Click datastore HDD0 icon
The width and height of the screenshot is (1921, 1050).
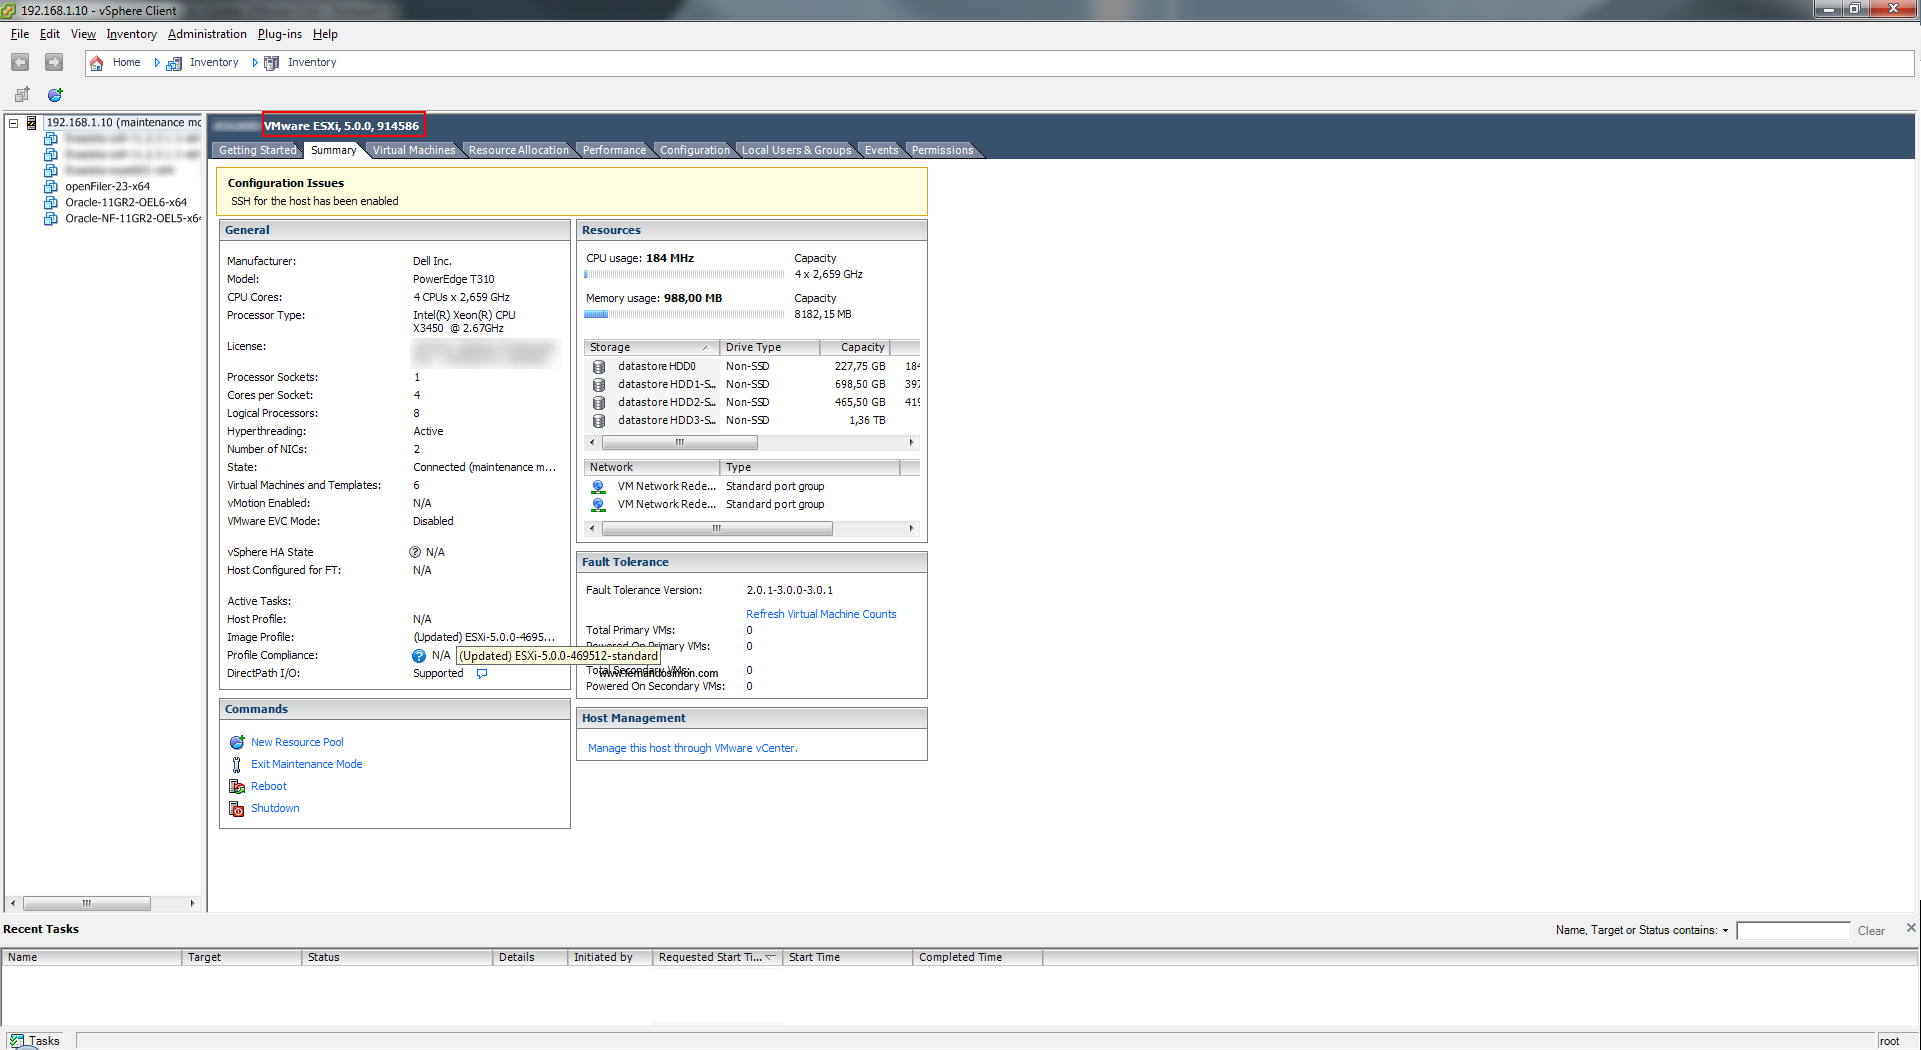(599, 367)
